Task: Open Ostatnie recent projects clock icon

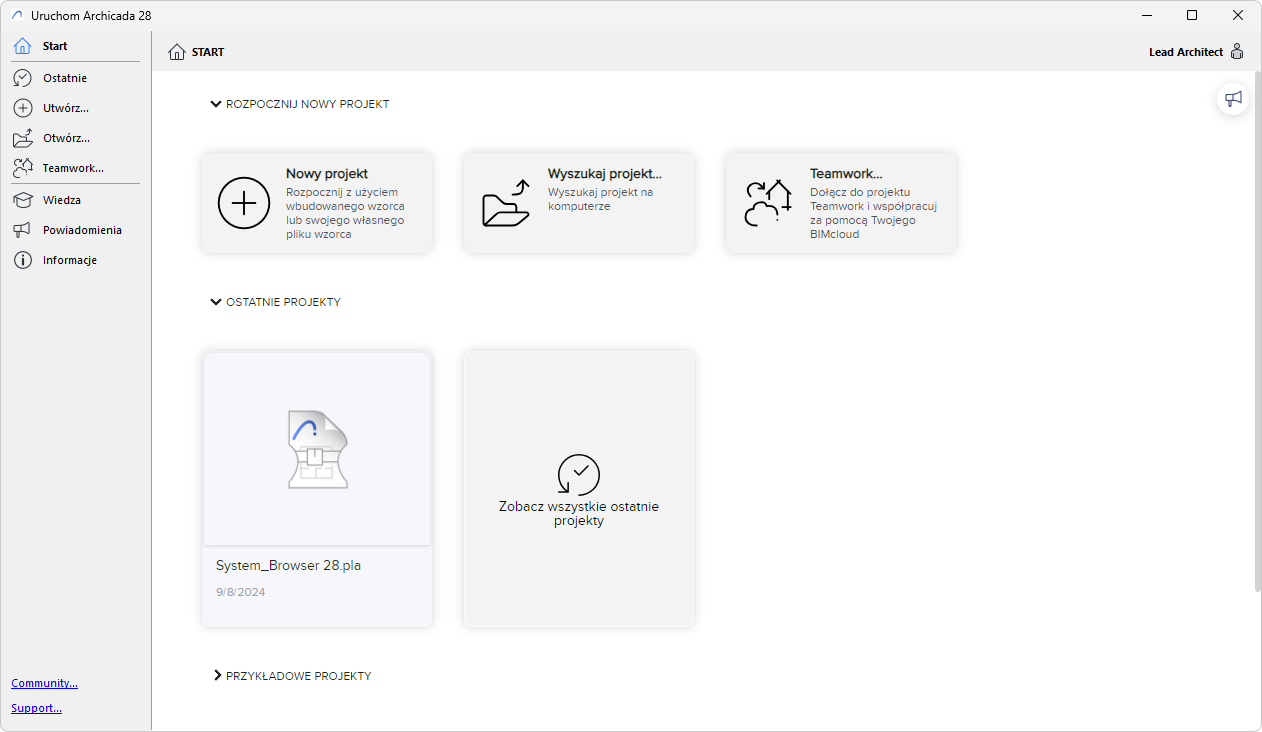Action: pyautogui.click(x=22, y=78)
